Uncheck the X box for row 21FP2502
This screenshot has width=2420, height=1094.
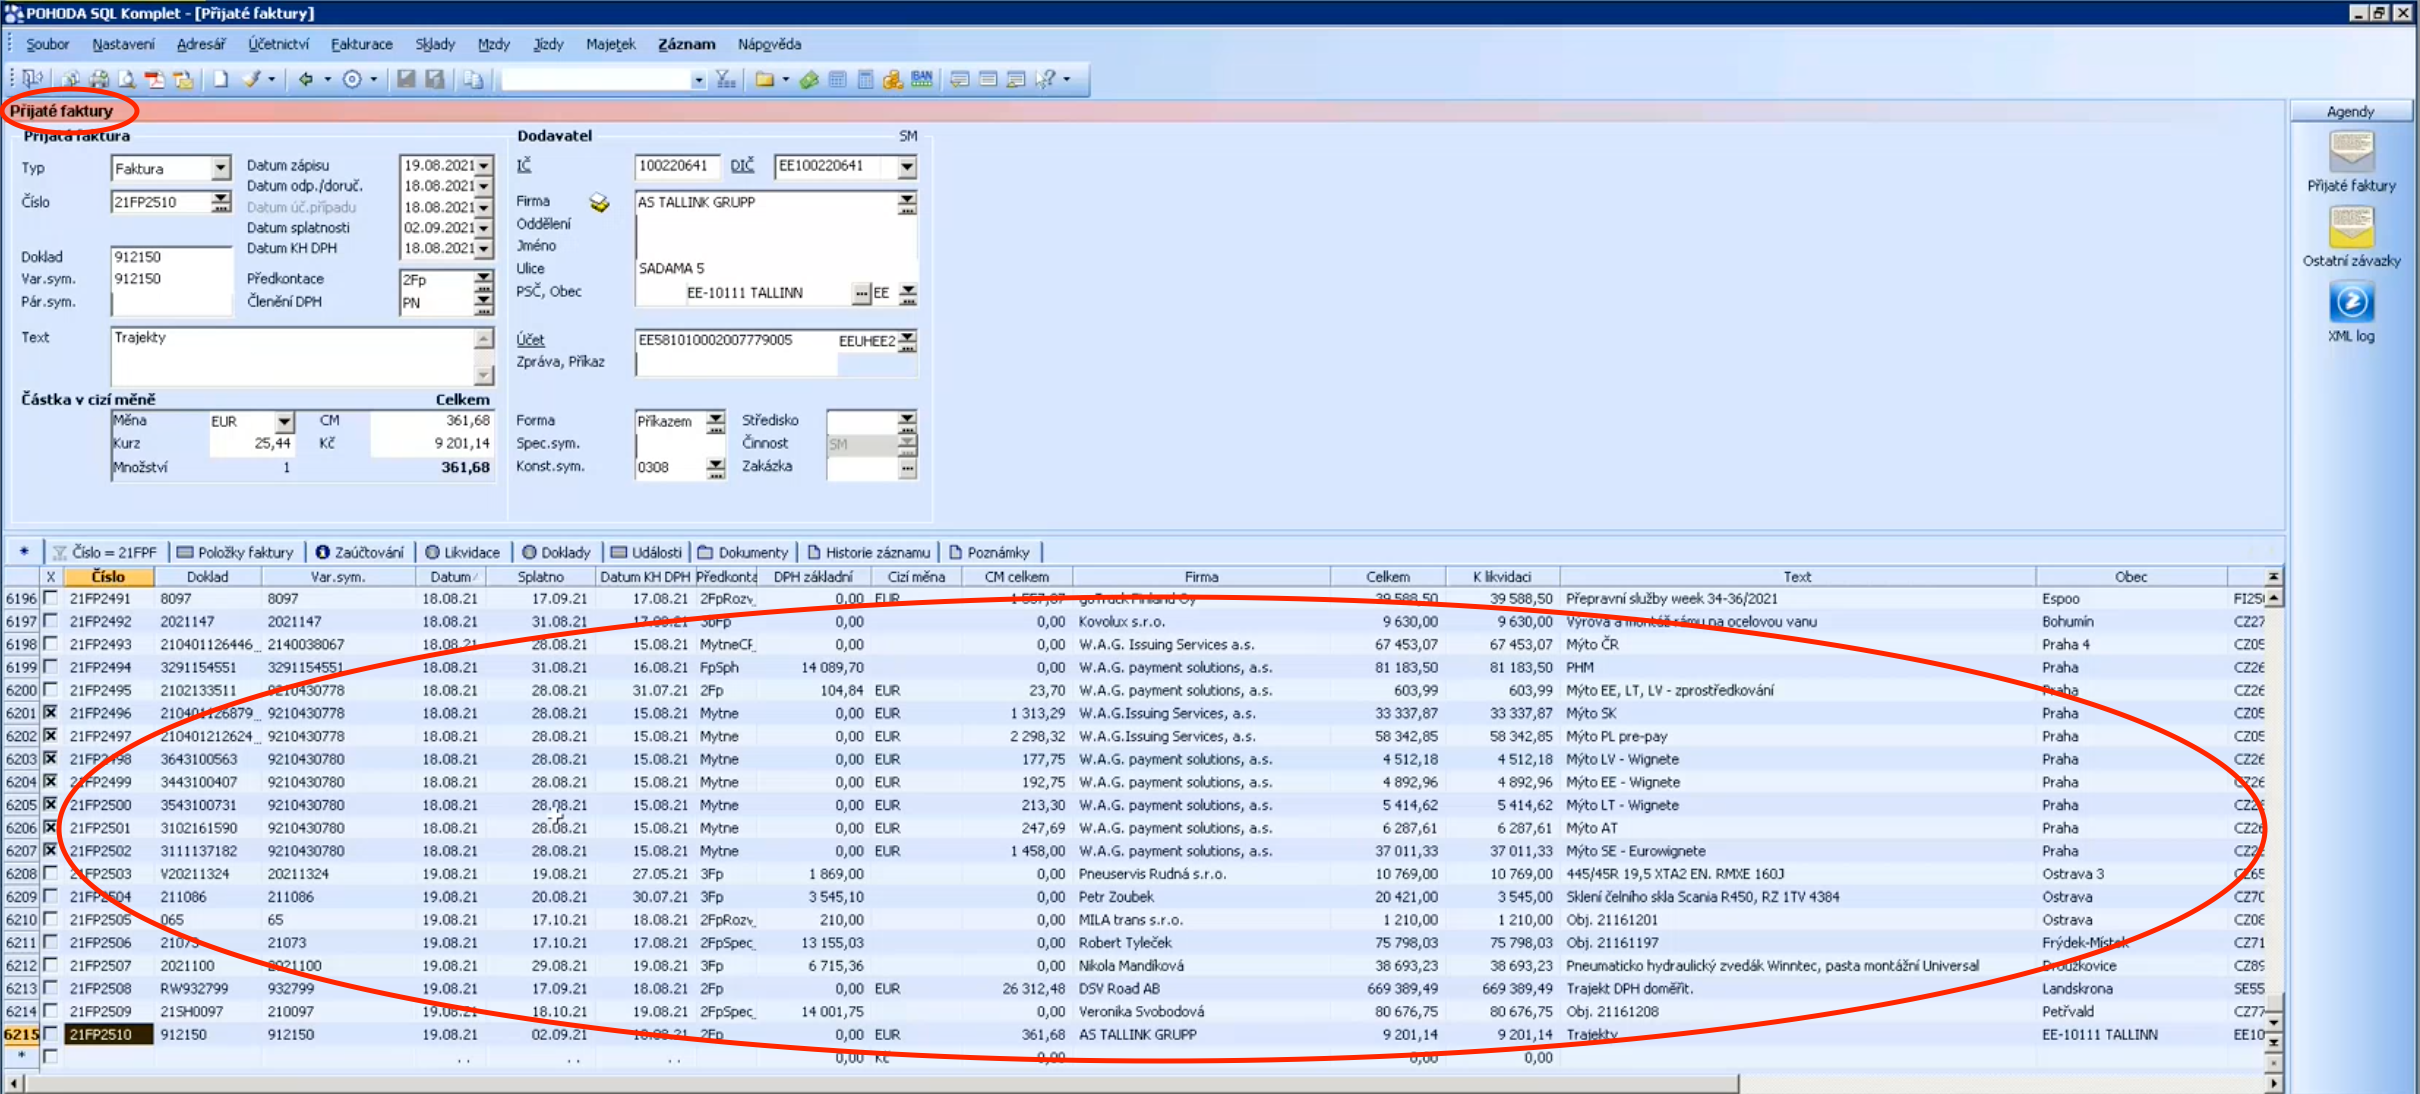coord(50,850)
